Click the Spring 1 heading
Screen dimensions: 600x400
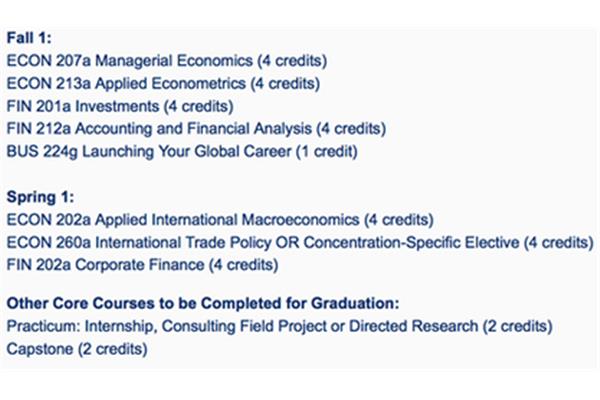(40, 197)
